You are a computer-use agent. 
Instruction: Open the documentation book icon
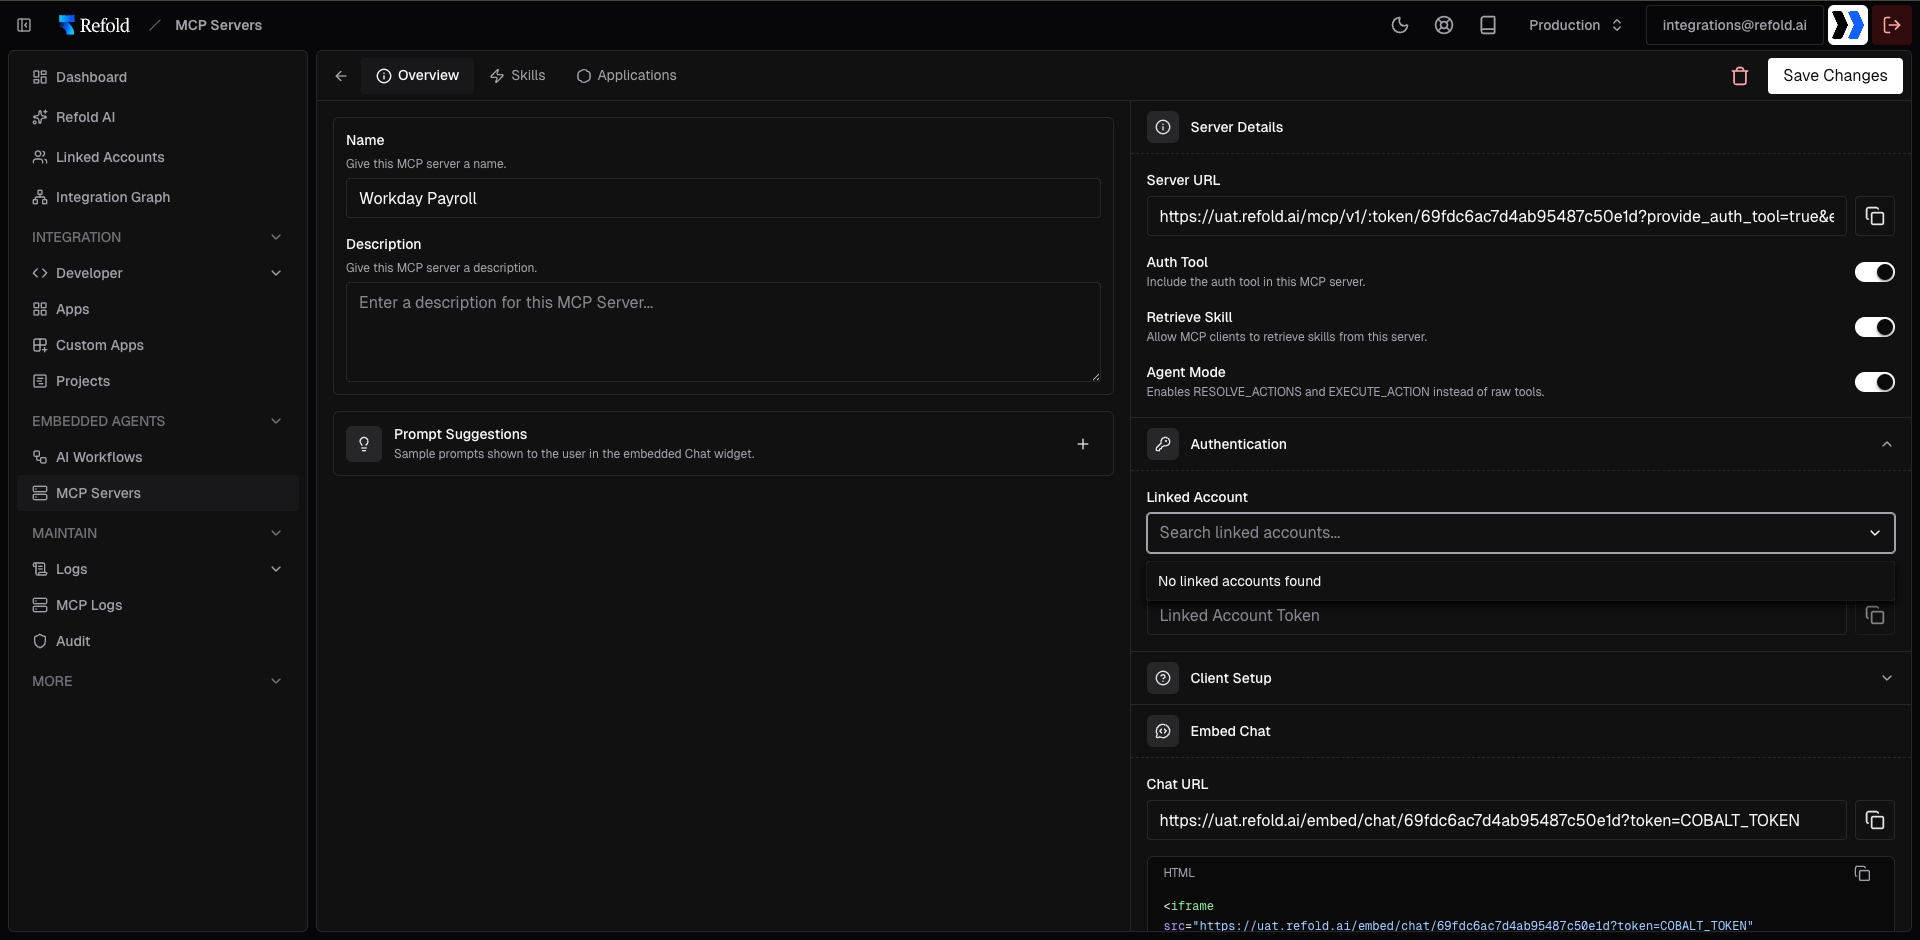(x=1488, y=25)
